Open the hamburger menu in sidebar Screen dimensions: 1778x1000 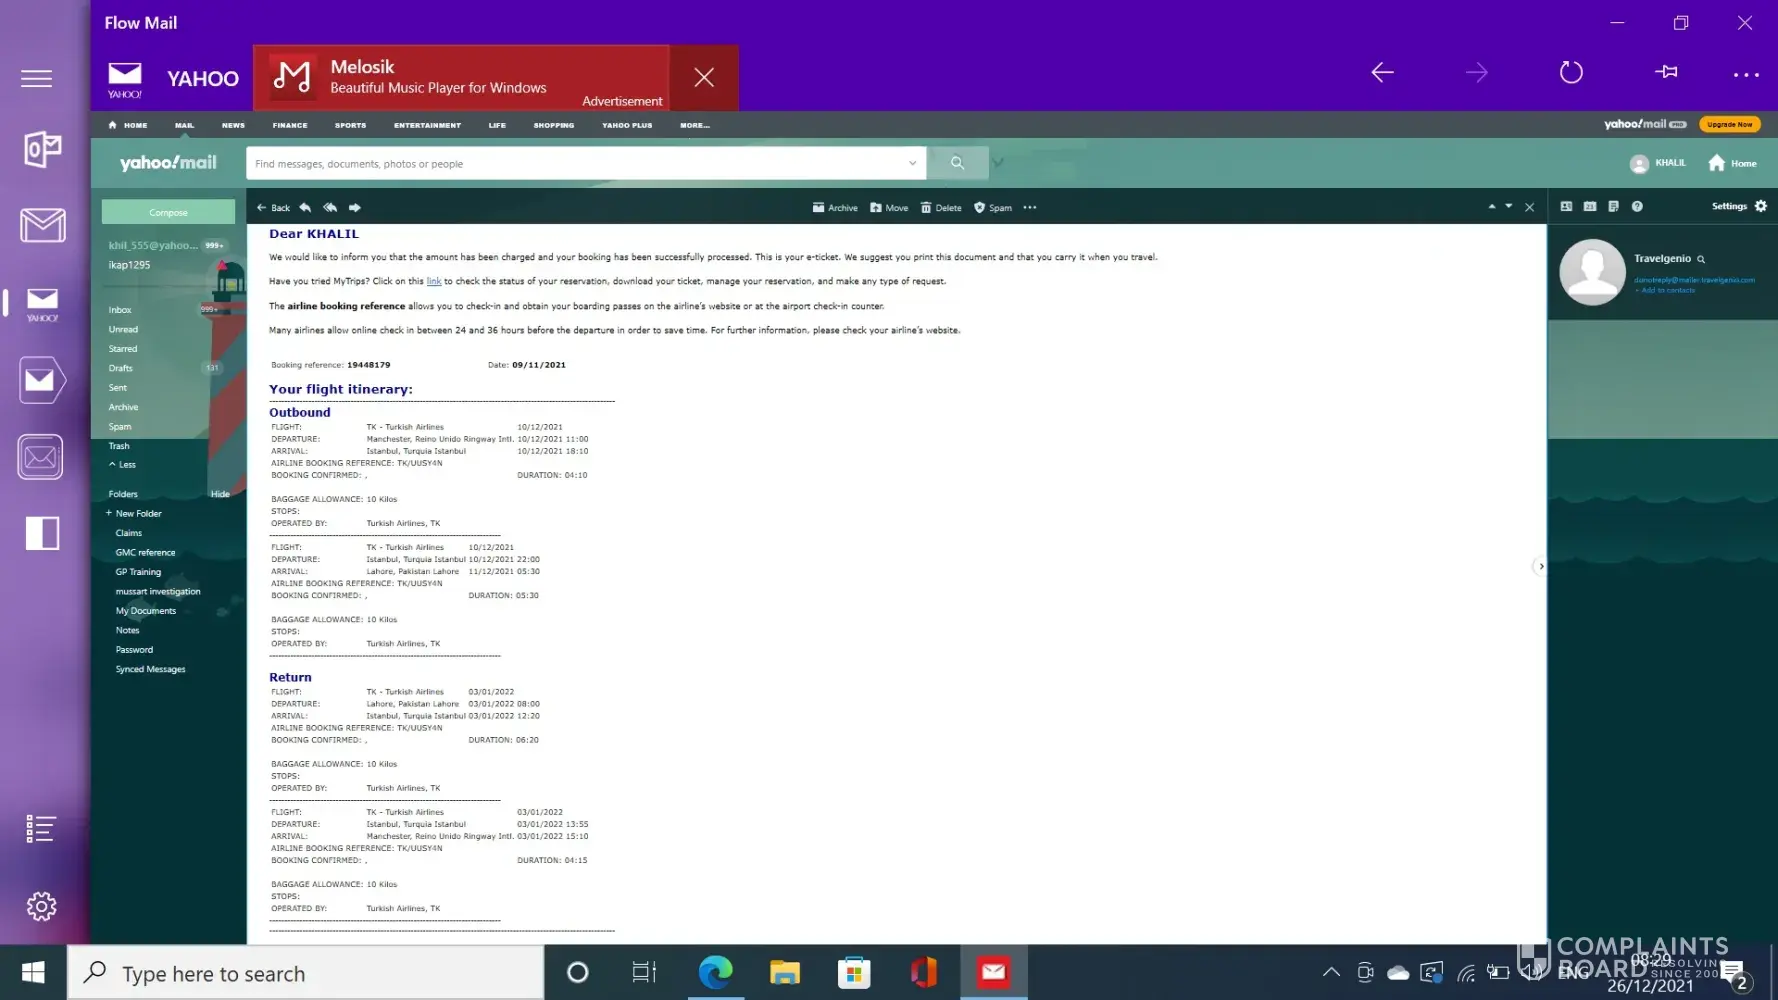(x=37, y=79)
